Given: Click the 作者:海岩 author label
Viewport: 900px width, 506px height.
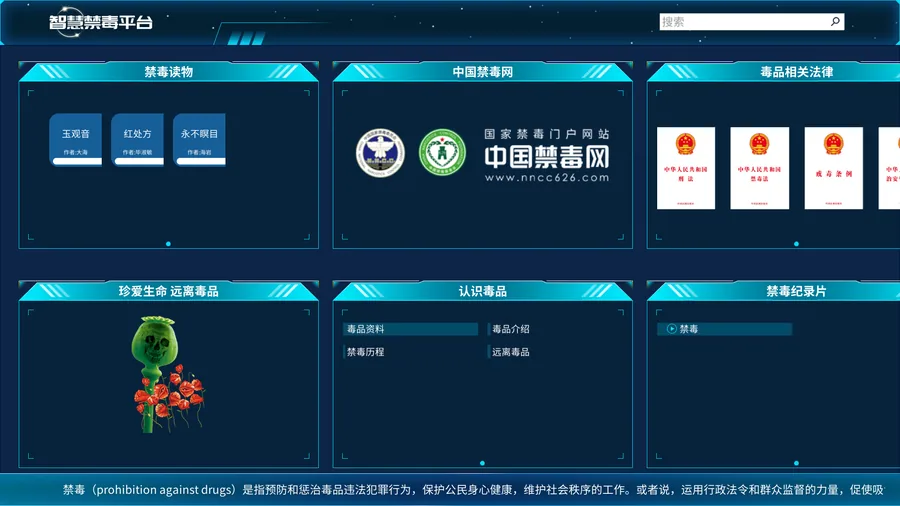Looking at the screenshot, I should [x=199, y=153].
